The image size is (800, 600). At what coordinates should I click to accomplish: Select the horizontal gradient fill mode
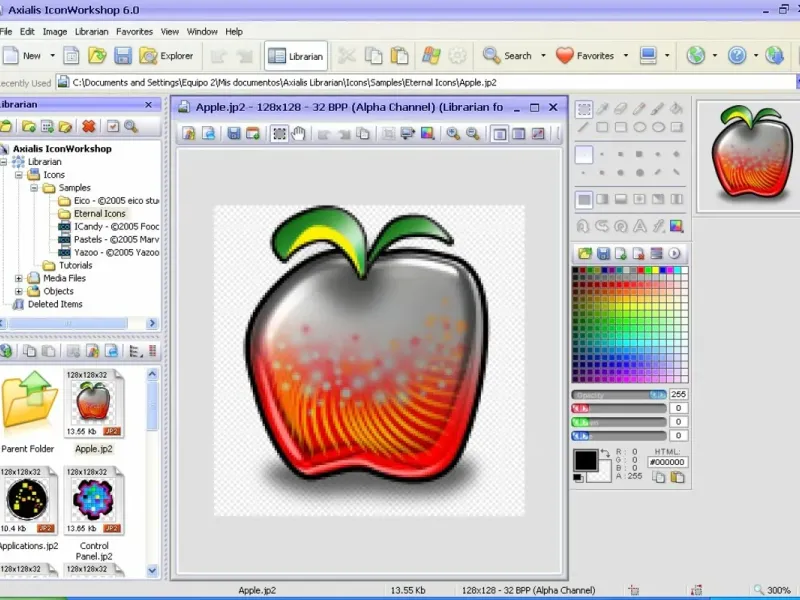click(603, 199)
